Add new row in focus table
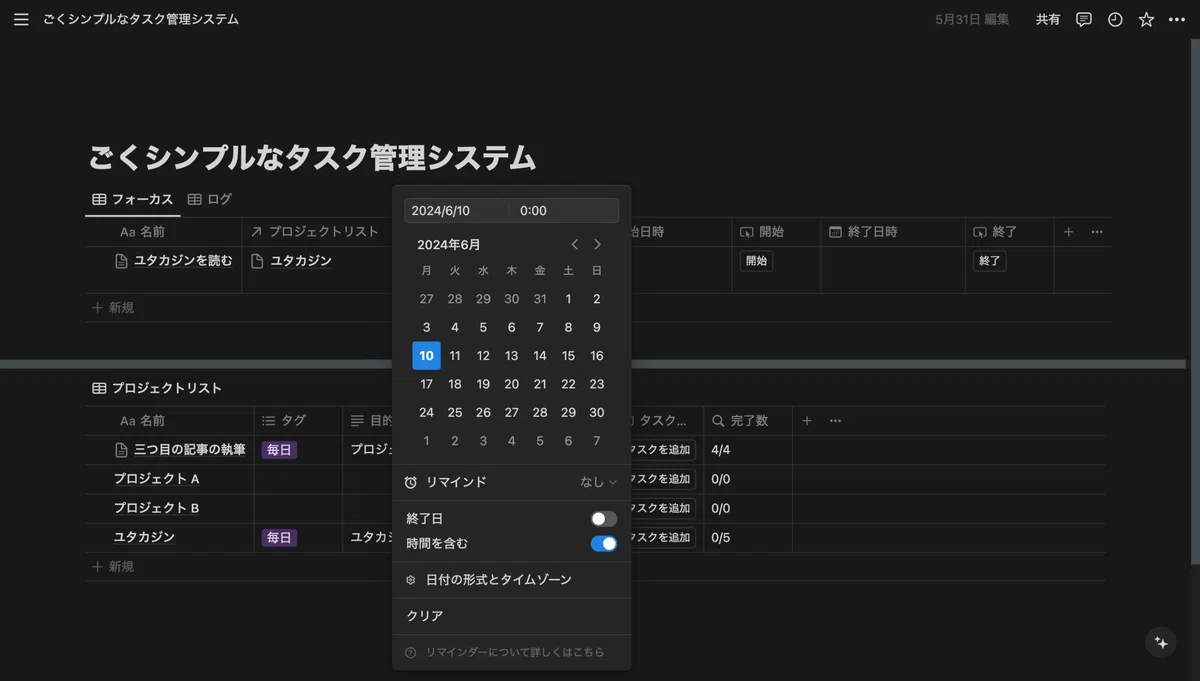This screenshot has width=1200, height=681. [x=113, y=308]
